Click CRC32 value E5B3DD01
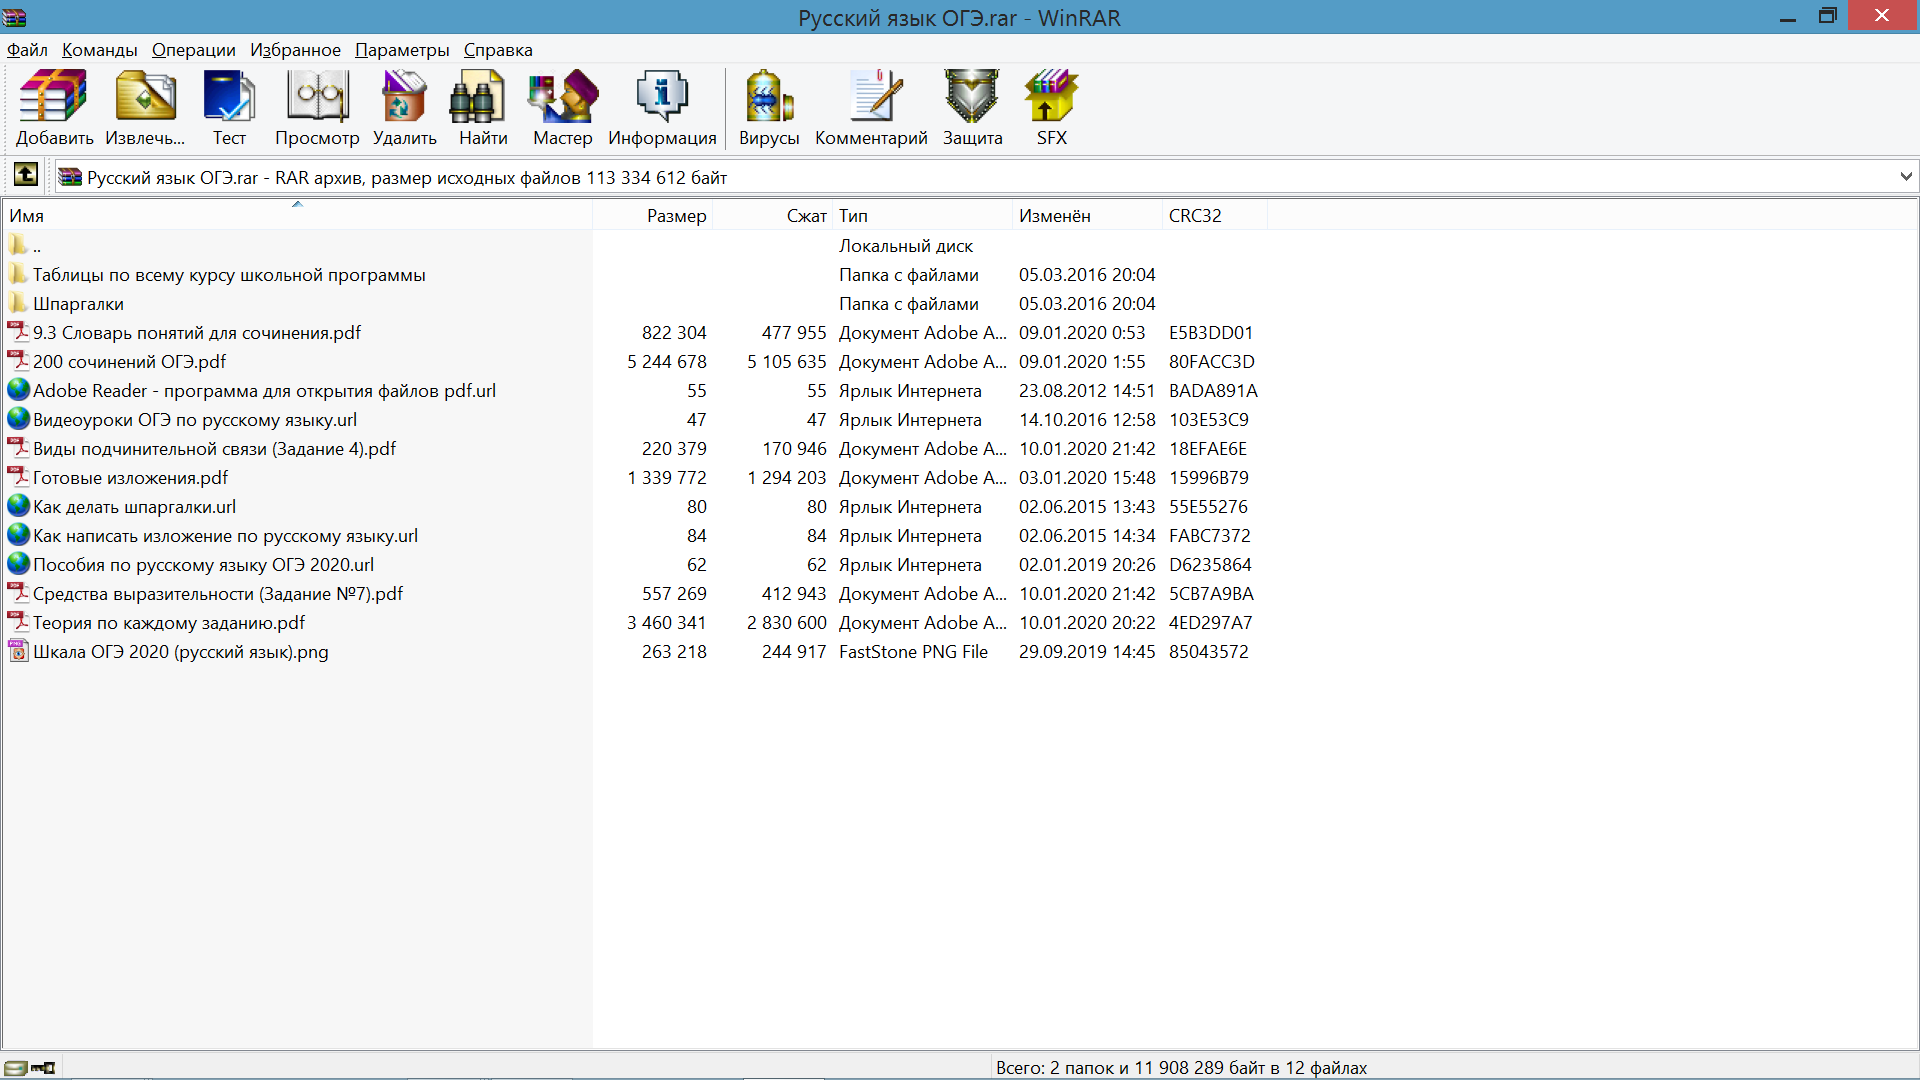 [x=1210, y=332]
